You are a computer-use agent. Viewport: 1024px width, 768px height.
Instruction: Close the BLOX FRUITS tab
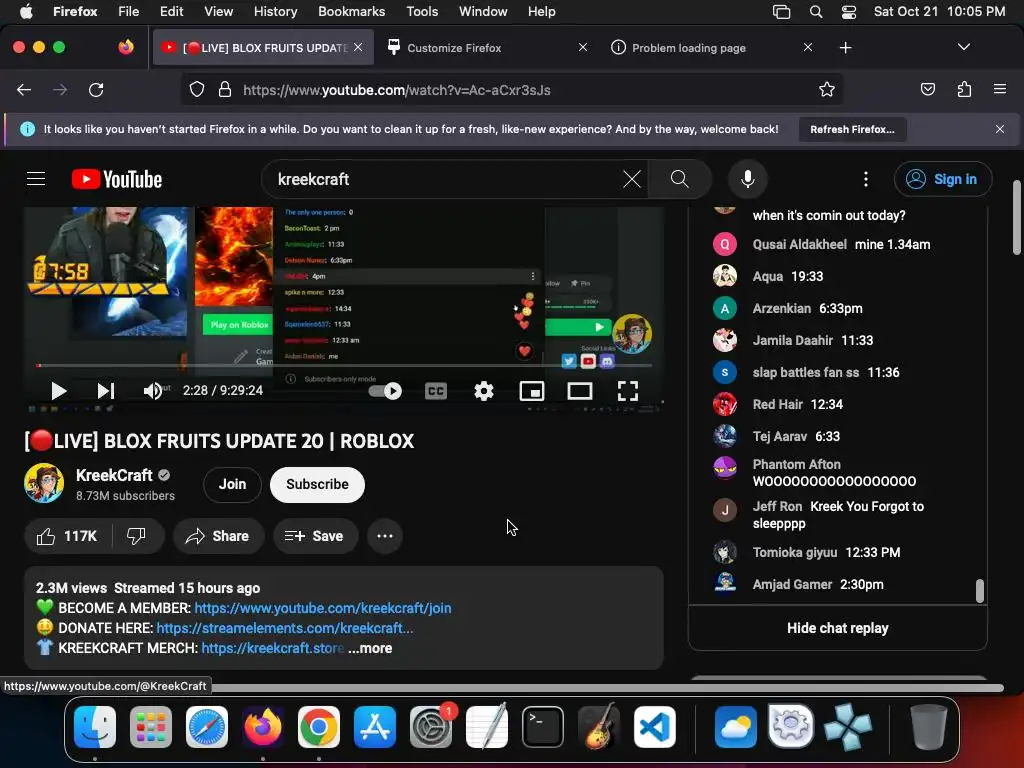pos(358,47)
